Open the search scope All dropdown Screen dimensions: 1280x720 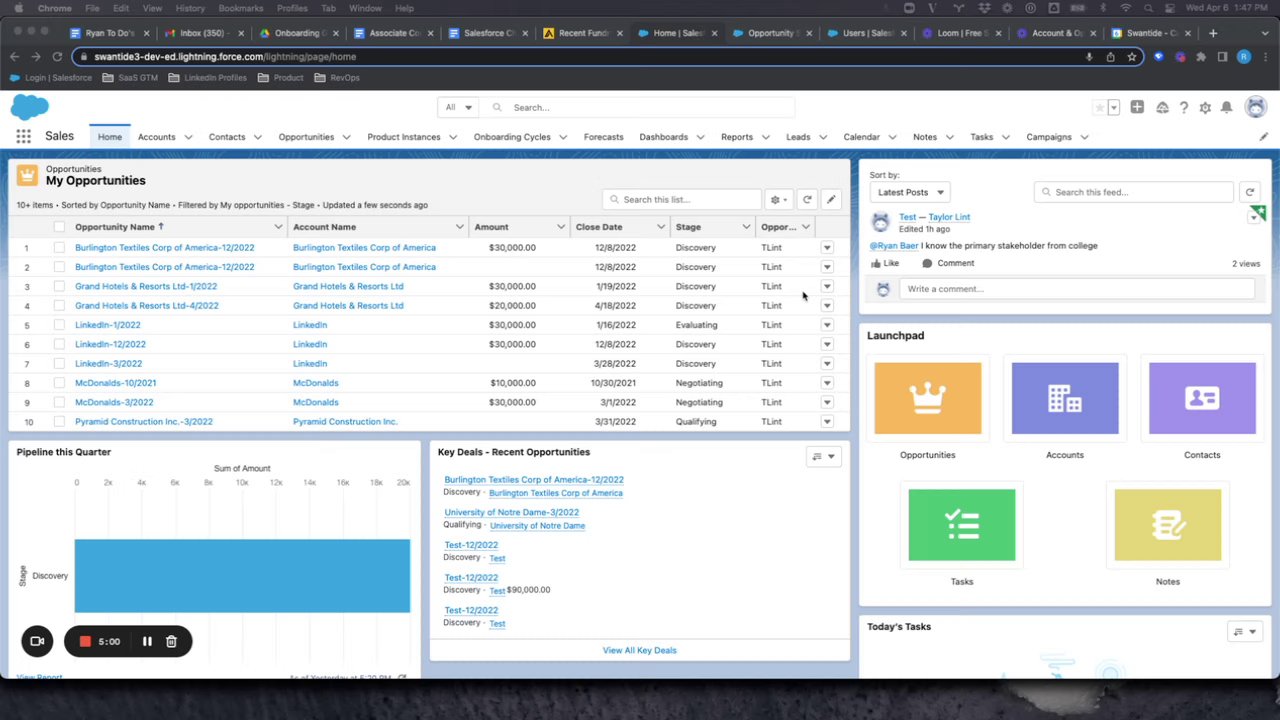[x=457, y=108]
